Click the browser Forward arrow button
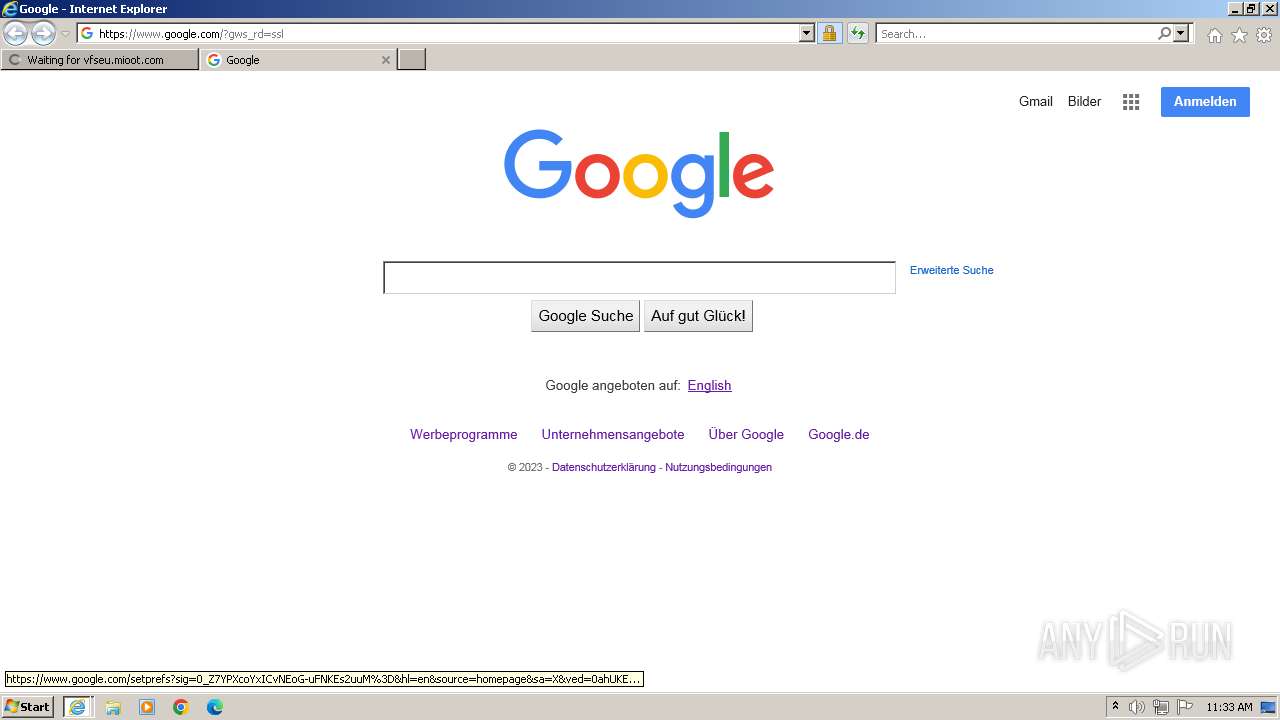The image size is (1280, 720). [43, 34]
